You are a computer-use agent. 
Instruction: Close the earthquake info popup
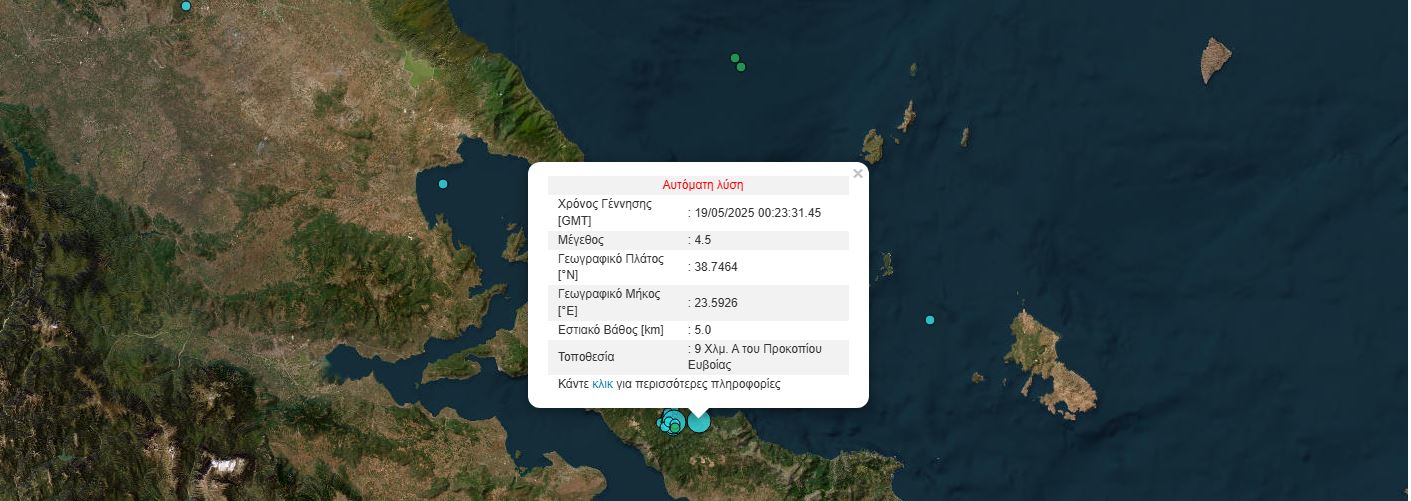(857, 174)
